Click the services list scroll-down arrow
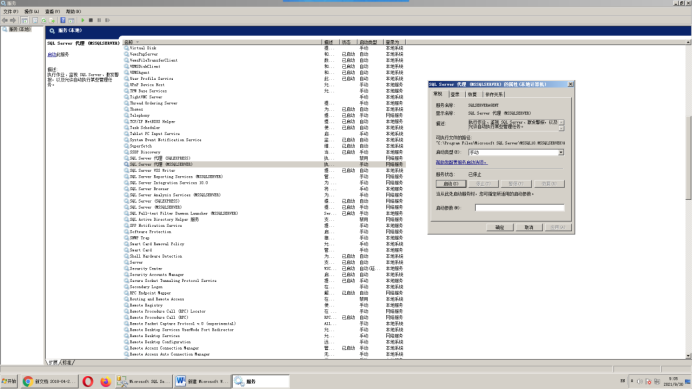The height and width of the screenshot is (390, 693). click(x=689, y=356)
